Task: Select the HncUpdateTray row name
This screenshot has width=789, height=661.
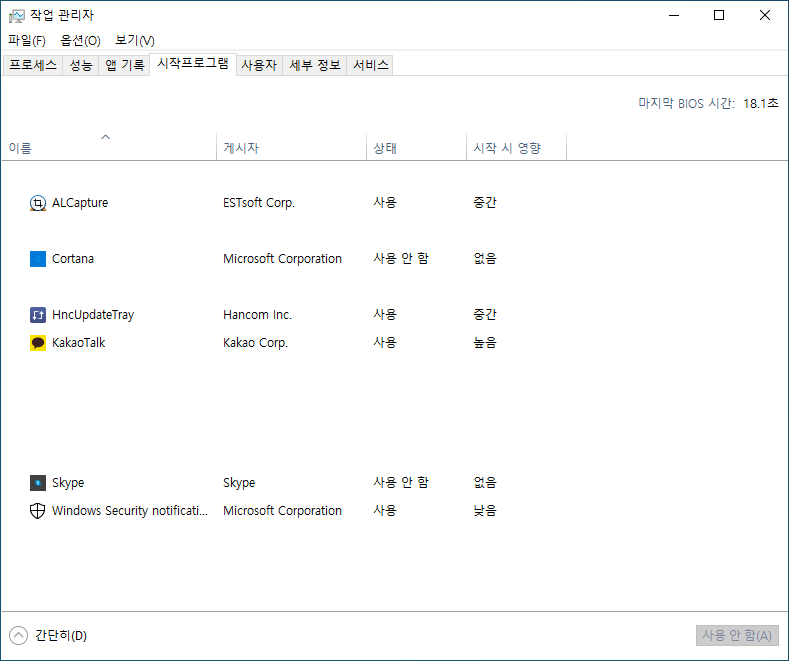Action: point(93,315)
